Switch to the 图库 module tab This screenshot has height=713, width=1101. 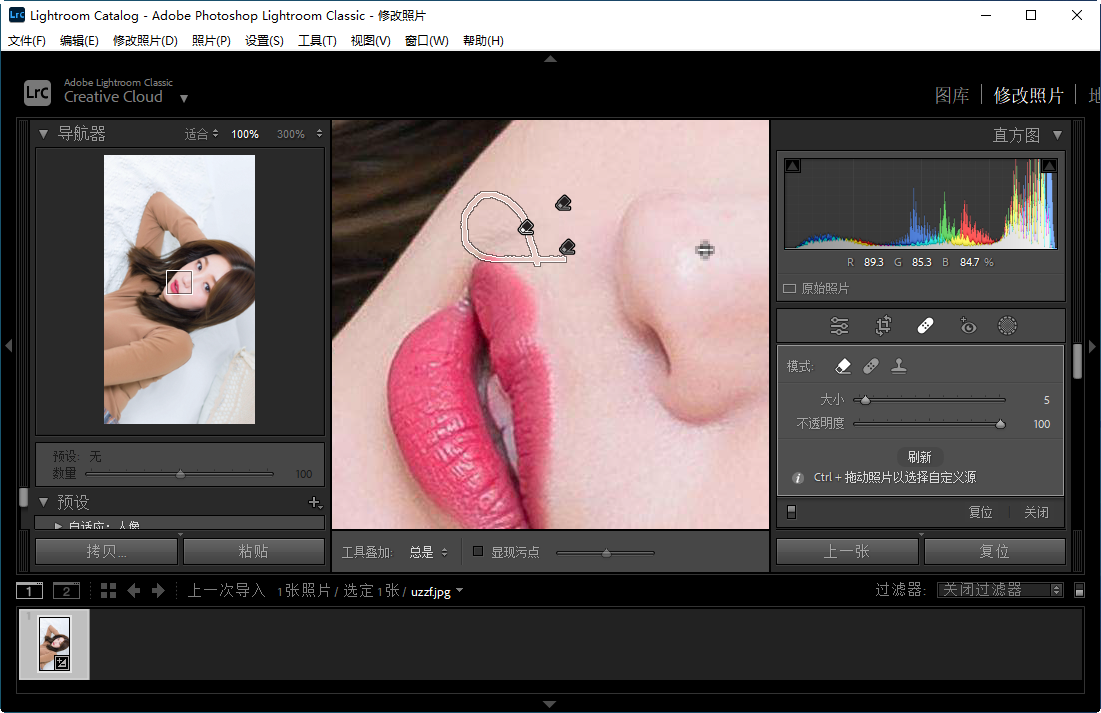pos(952,94)
